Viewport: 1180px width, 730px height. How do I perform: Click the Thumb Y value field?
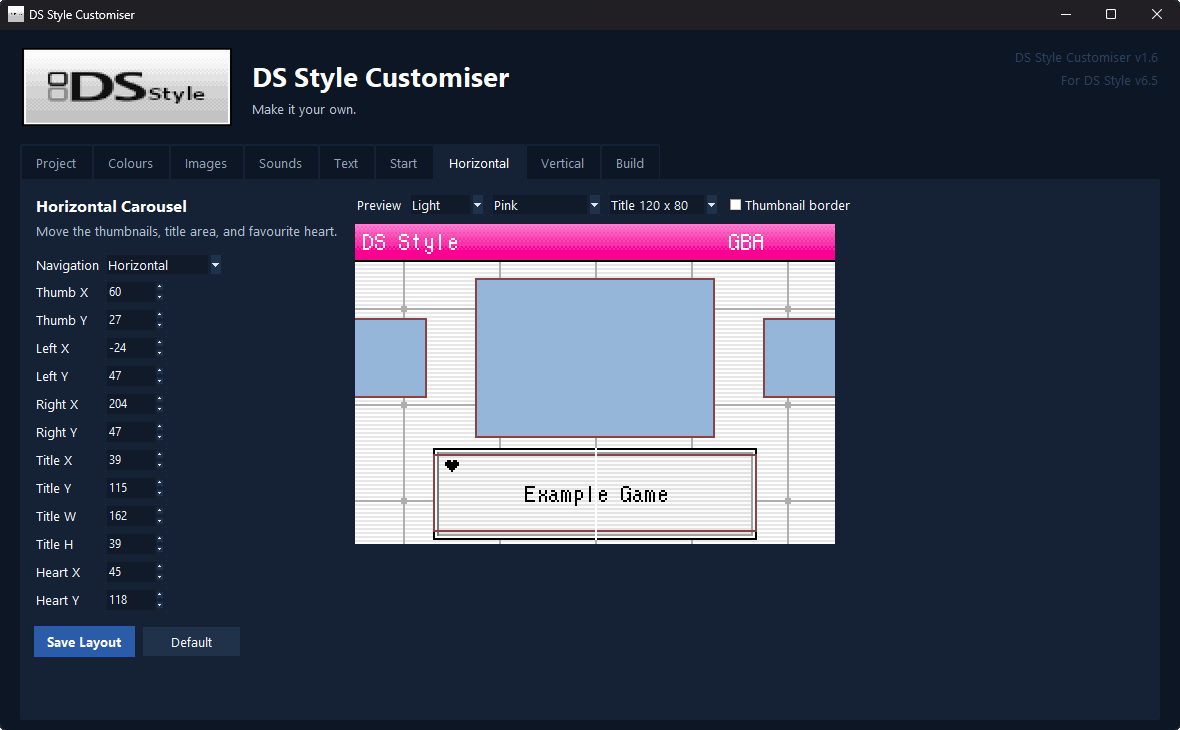[130, 320]
